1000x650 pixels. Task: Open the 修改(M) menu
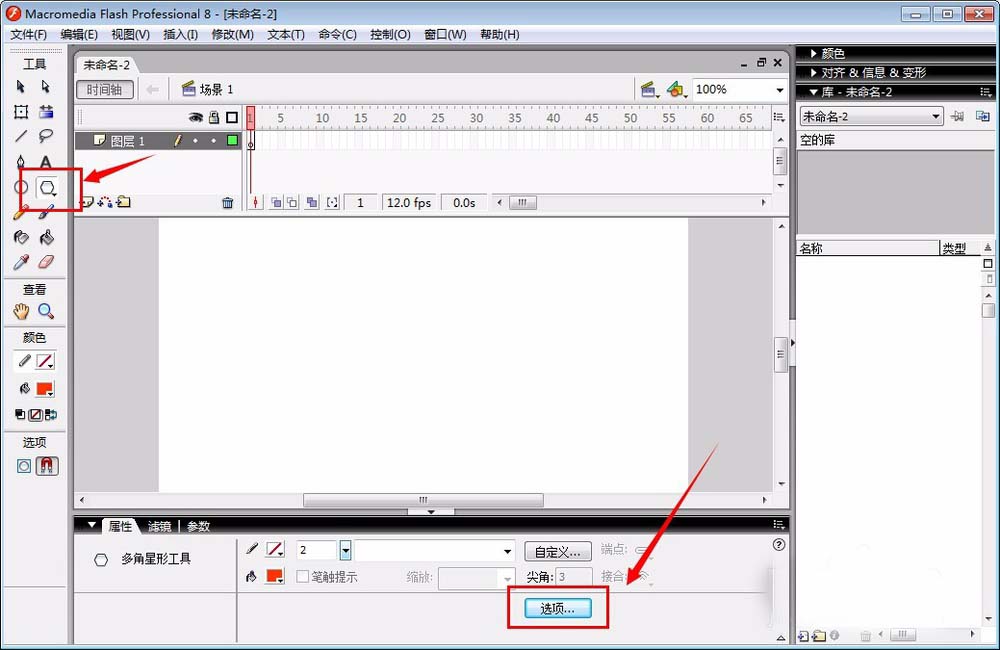(233, 34)
